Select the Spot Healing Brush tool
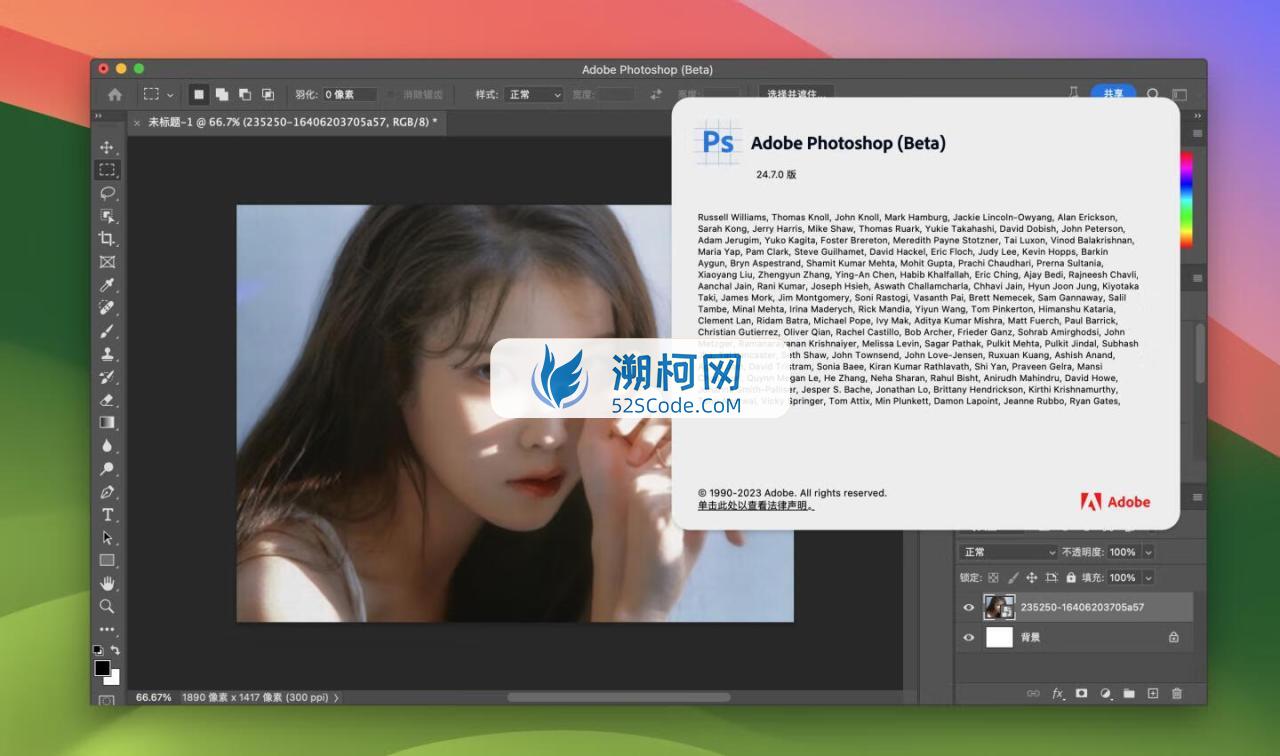Screen dimensions: 1280x756 107,308
